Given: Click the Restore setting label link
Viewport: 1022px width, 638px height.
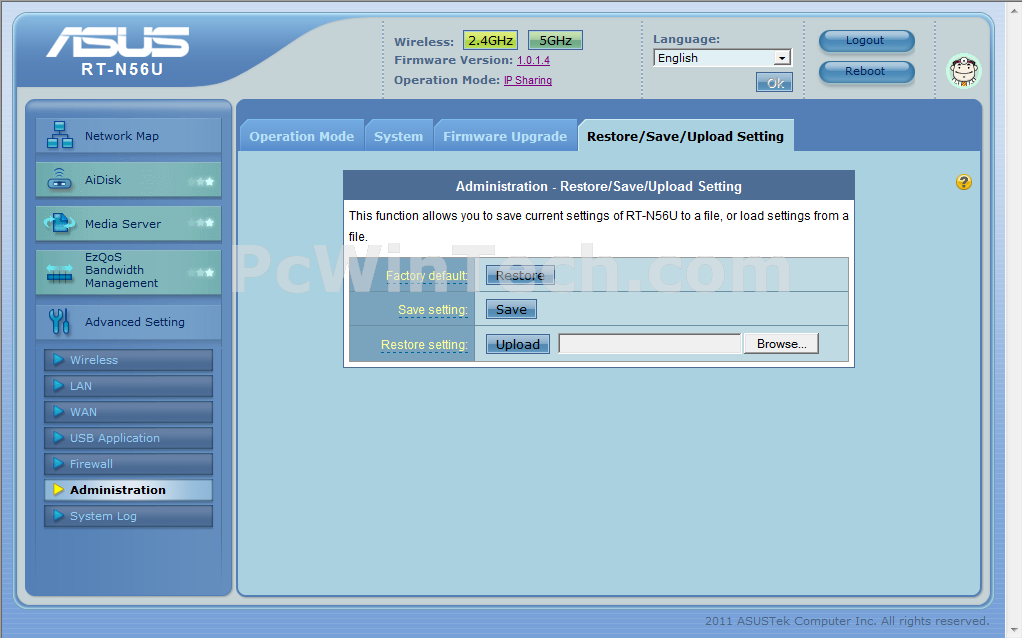Looking at the screenshot, I should (x=424, y=345).
